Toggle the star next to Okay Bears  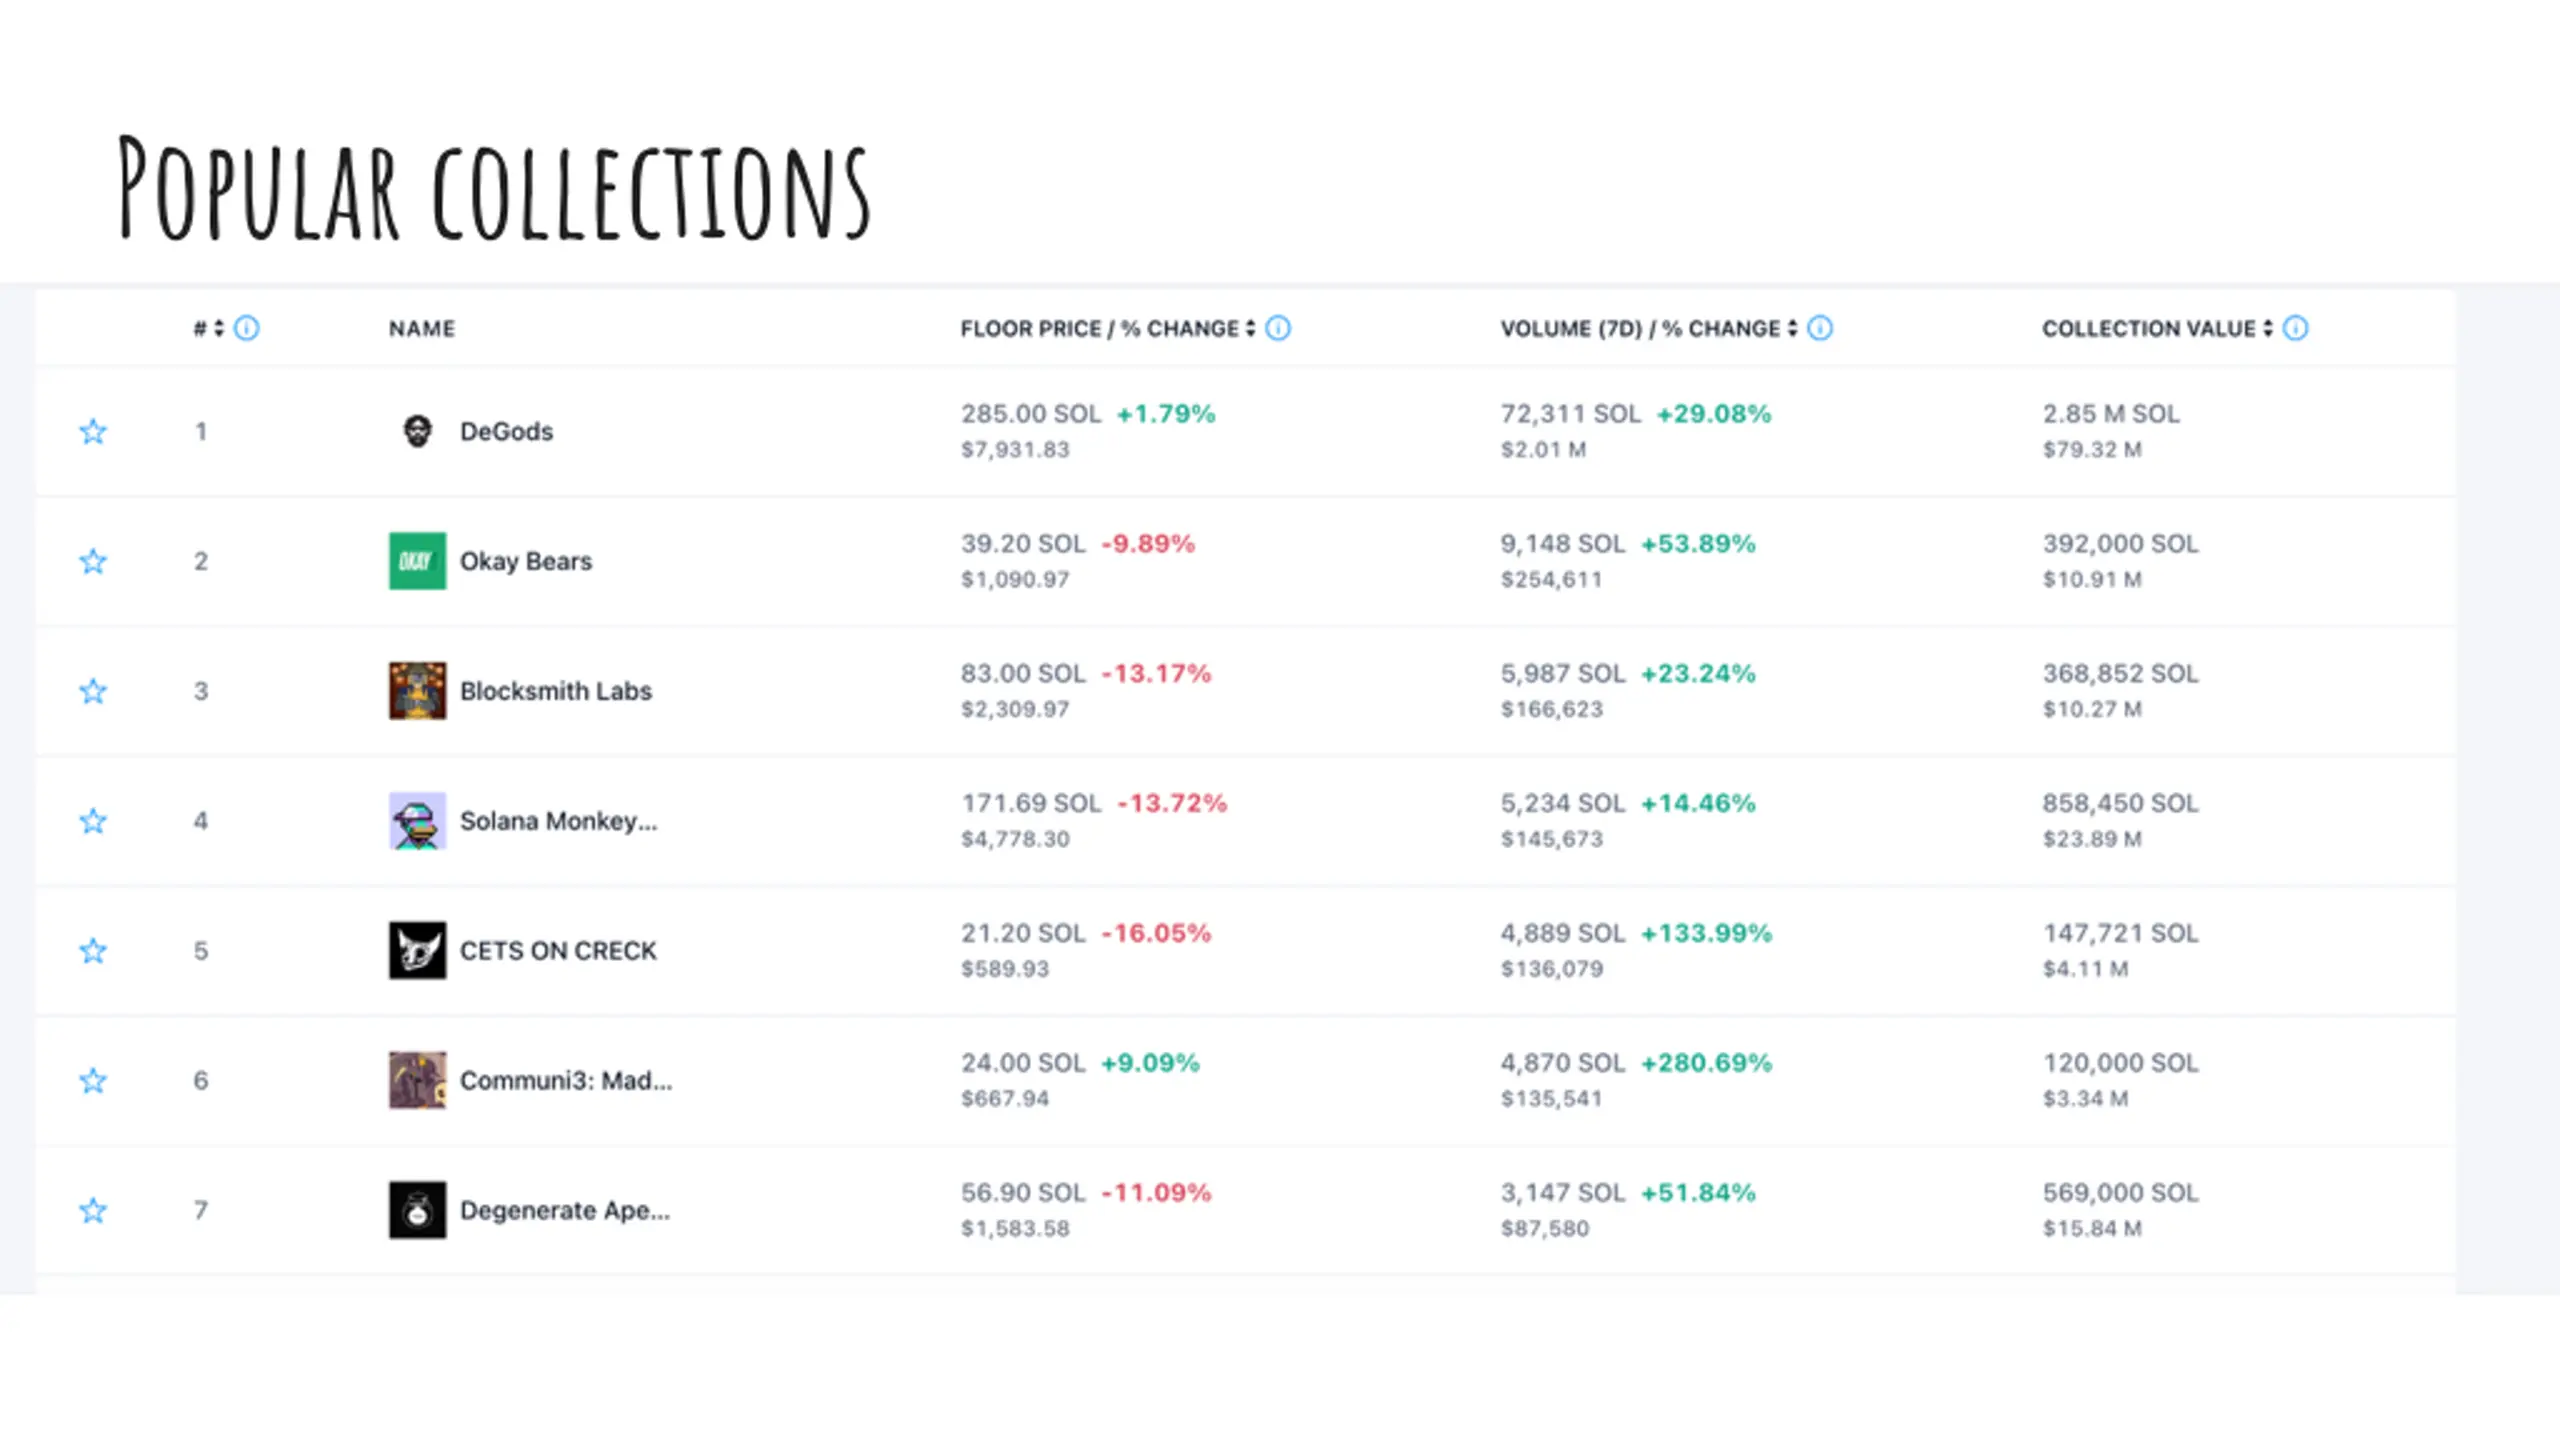[93, 561]
